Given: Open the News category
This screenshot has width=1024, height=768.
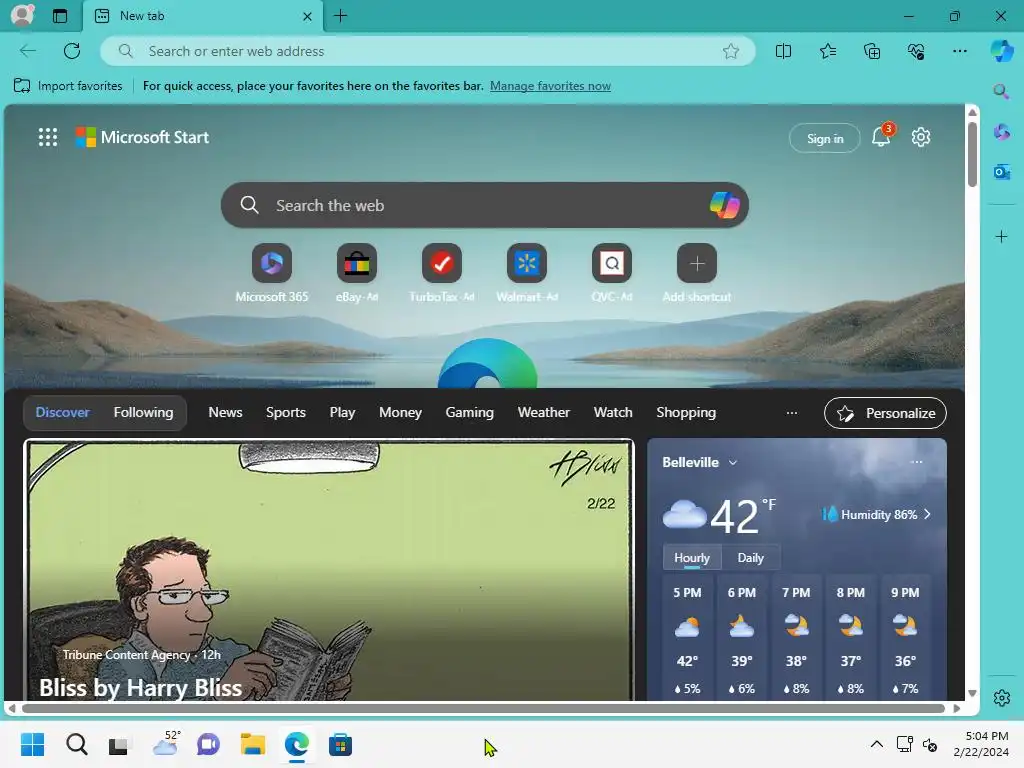Looking at the screenshot, I should tap(225, 412).
